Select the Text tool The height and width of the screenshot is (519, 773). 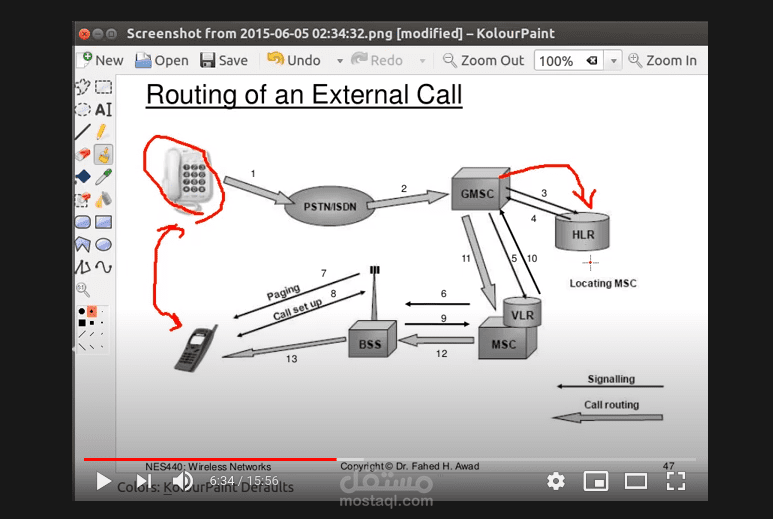104,109
